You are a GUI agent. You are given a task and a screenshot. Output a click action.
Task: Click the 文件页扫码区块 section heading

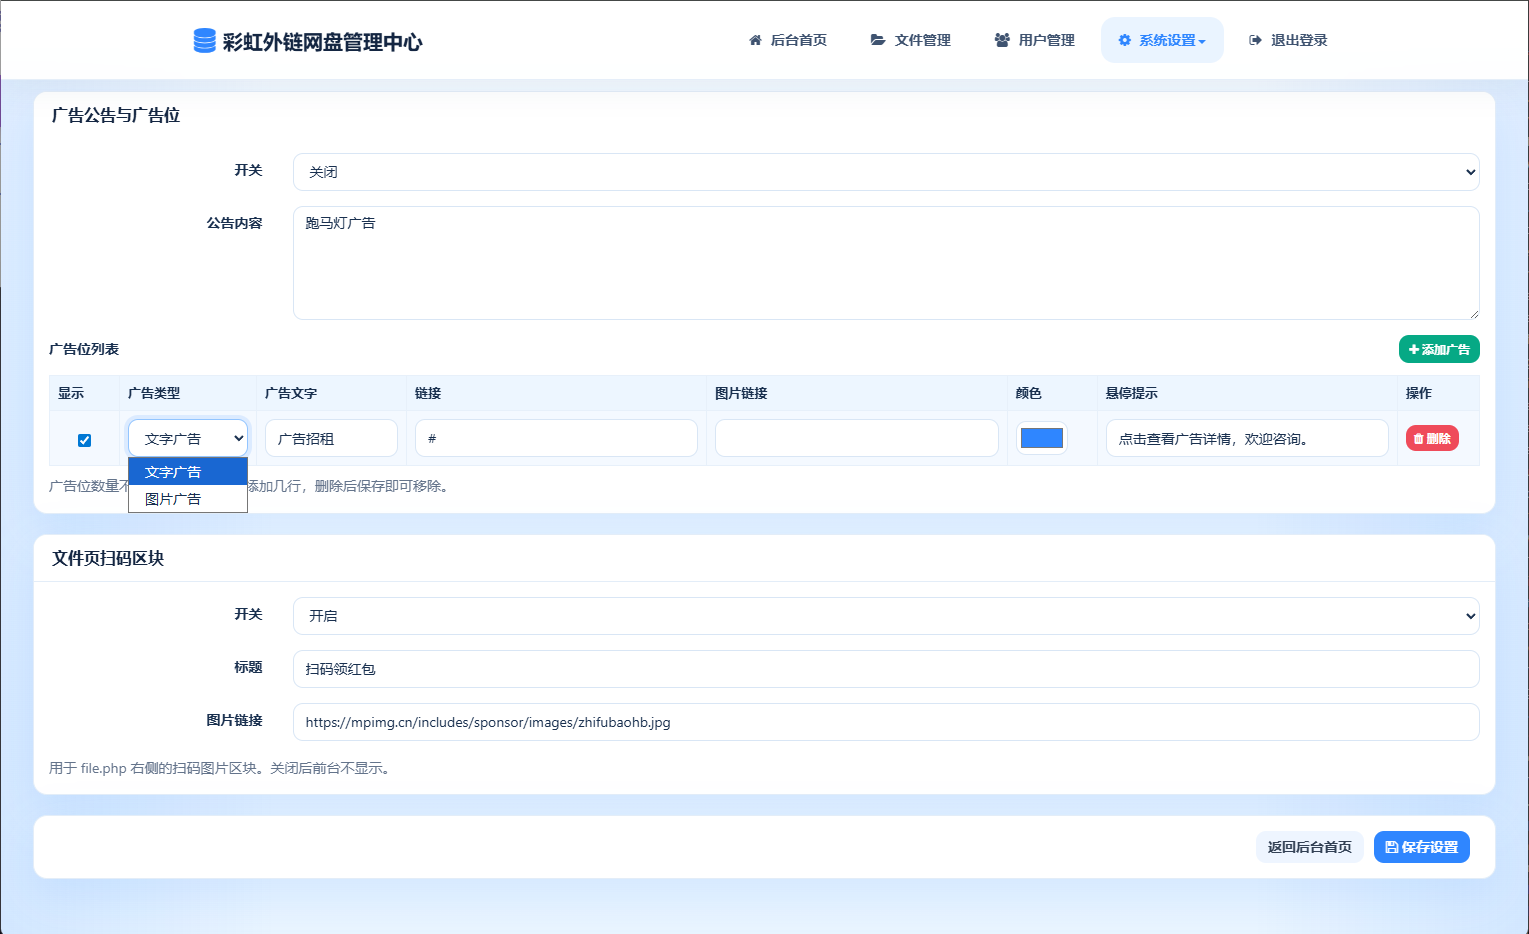point(108,558)
